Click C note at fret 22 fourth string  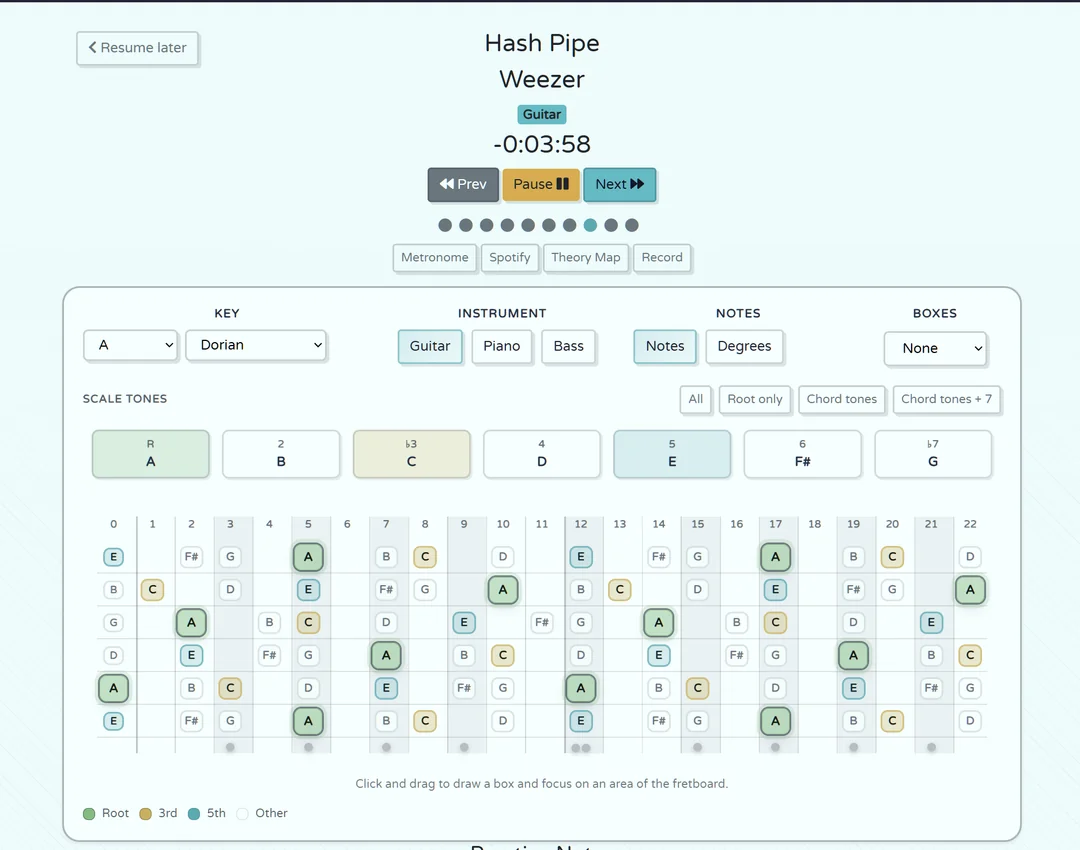(970, 655)
